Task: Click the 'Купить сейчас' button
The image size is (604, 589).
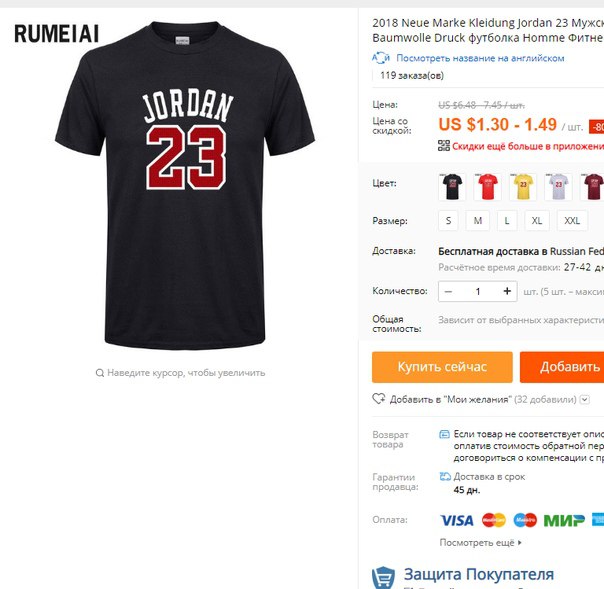Action: 442,367
